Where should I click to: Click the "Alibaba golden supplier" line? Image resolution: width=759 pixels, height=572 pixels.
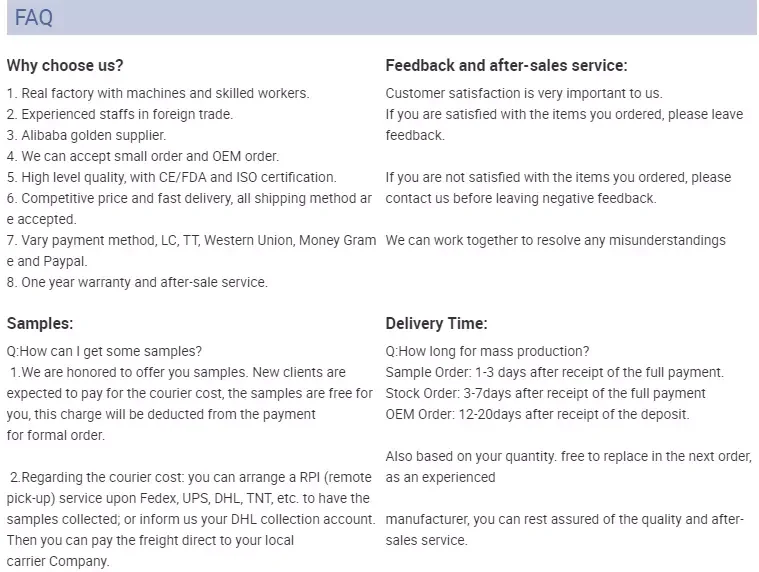pyautogui.click(x=87, y=135)
